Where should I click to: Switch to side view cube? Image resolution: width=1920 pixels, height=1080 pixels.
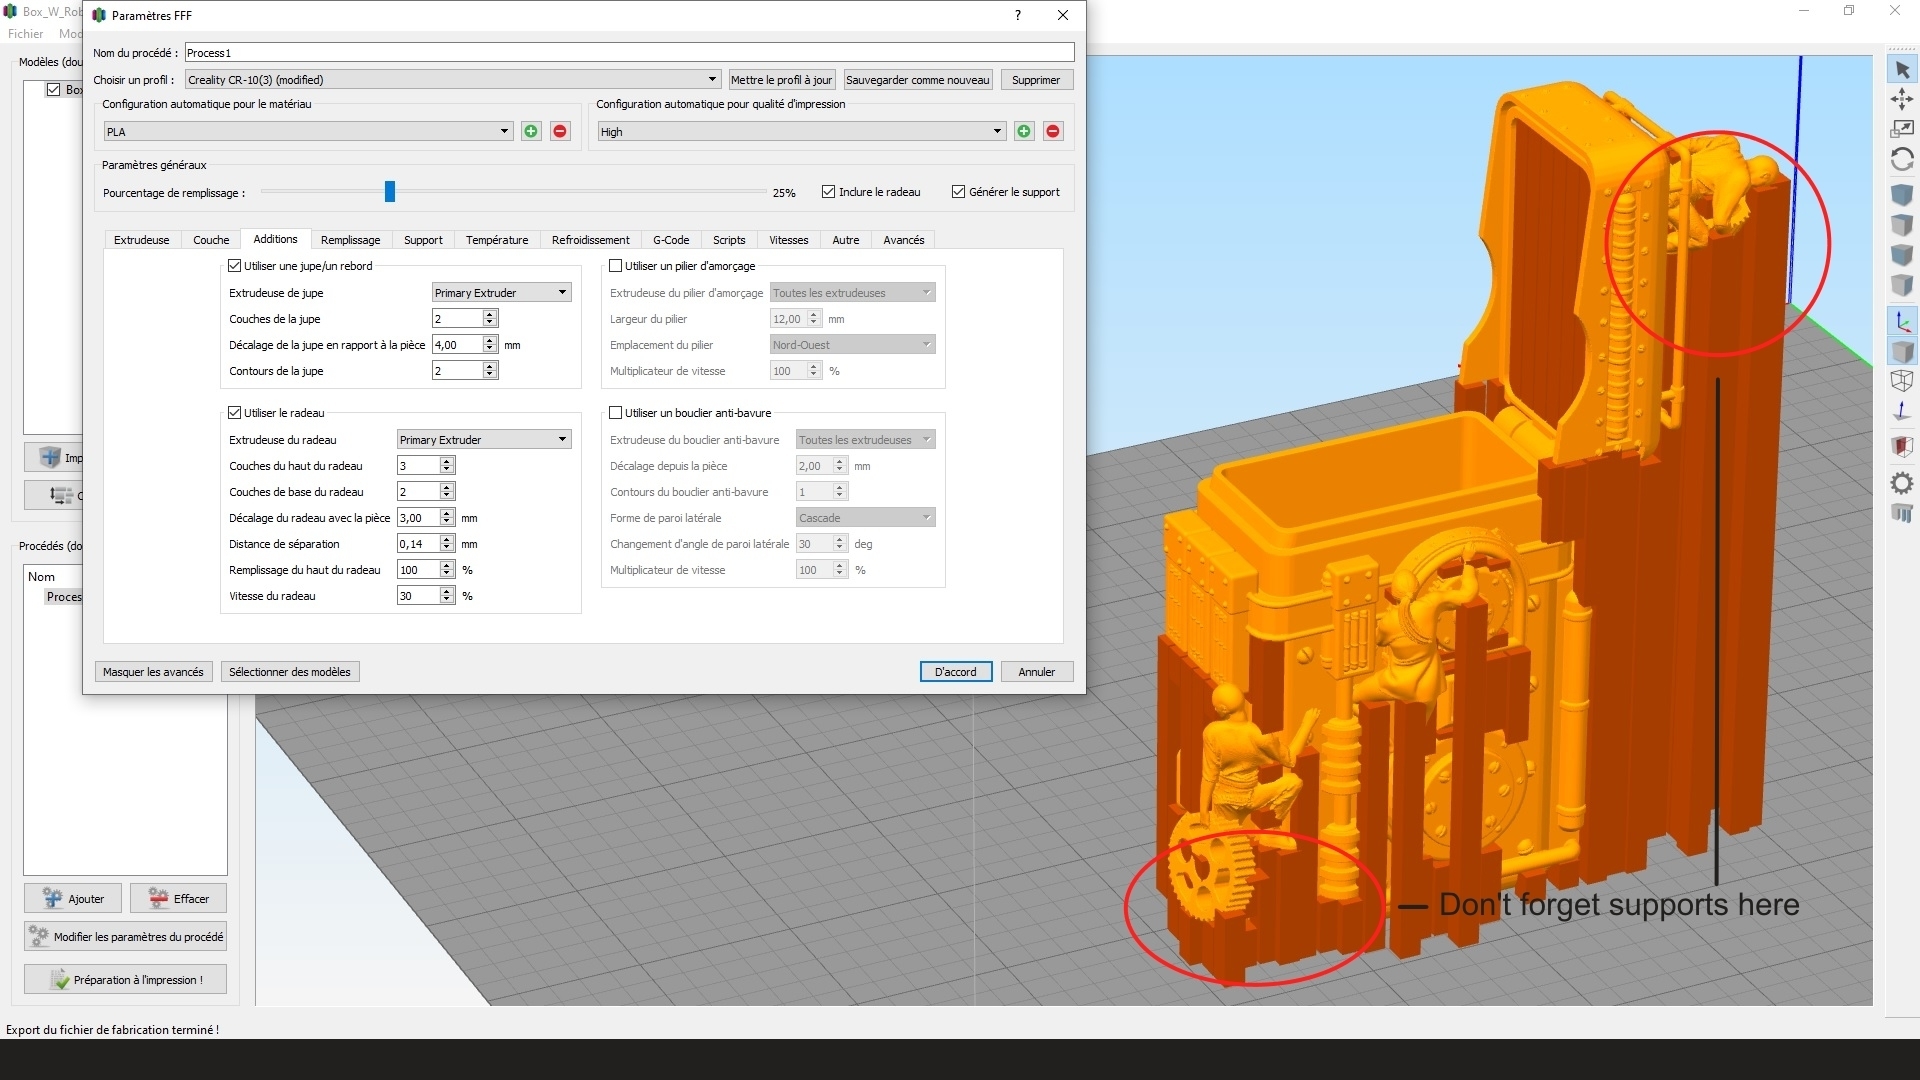tap(1901, 285)
